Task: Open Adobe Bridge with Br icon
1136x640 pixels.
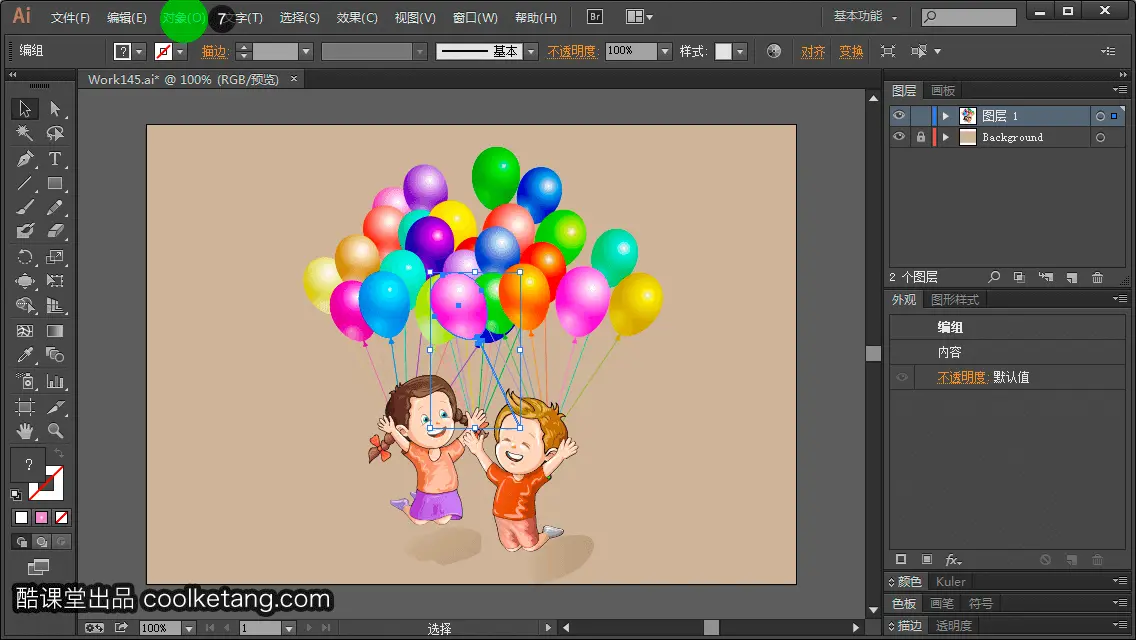Action: 595,17
